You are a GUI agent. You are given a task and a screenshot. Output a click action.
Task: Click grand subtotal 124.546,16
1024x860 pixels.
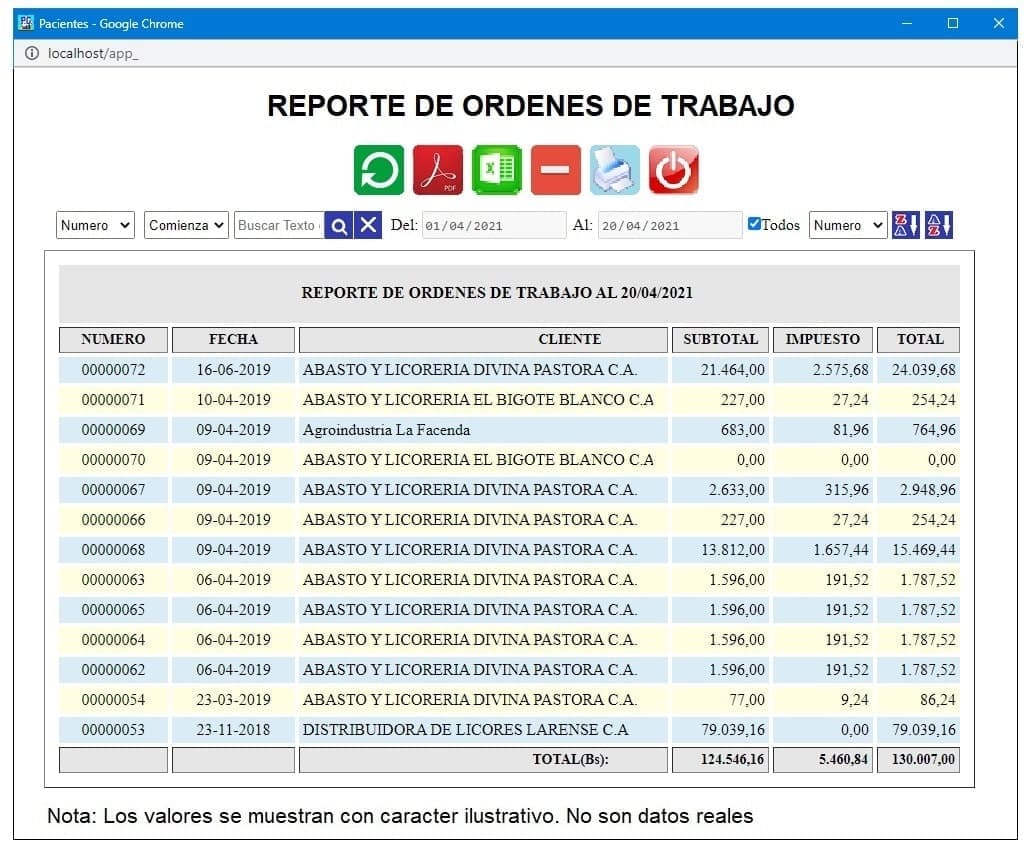tap(732, 759)
